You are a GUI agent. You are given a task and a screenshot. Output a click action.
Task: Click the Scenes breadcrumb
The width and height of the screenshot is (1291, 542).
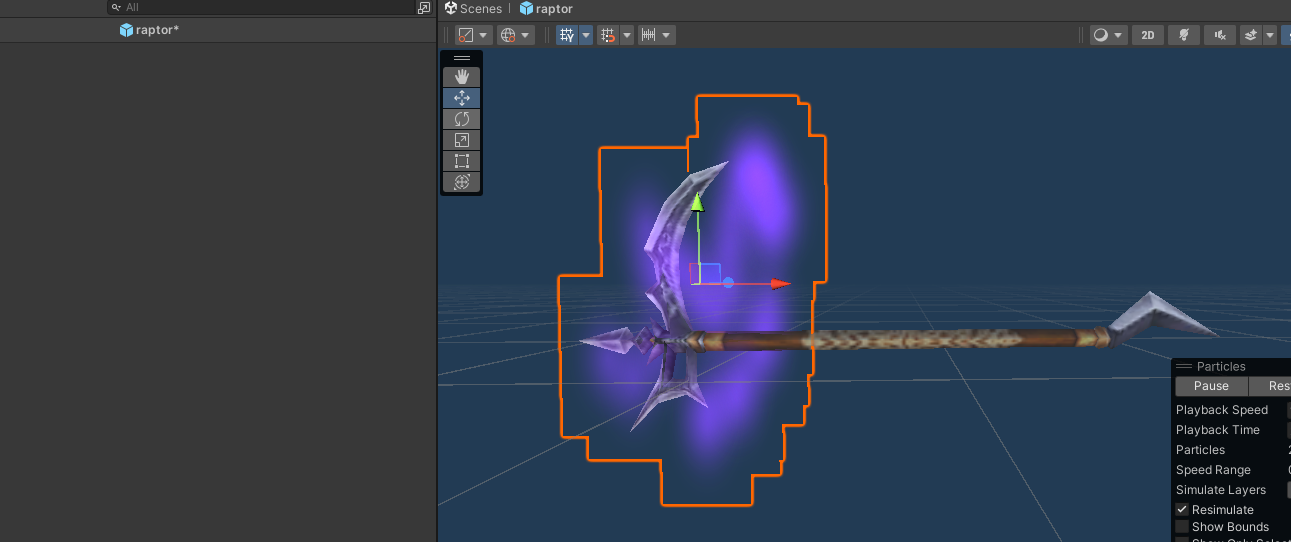click(473, 8)
